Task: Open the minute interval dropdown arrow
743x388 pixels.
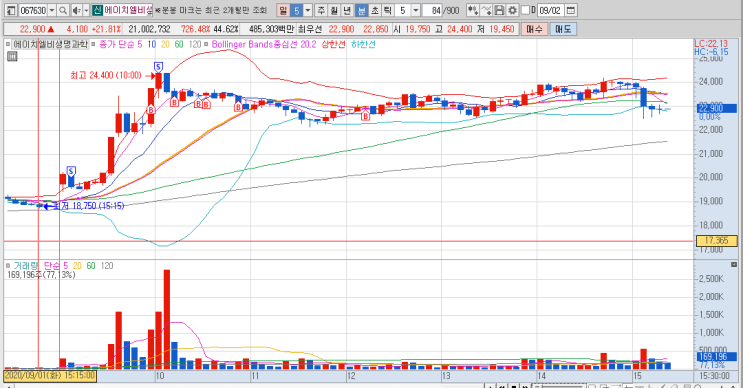Action: [x=416, y=10]
